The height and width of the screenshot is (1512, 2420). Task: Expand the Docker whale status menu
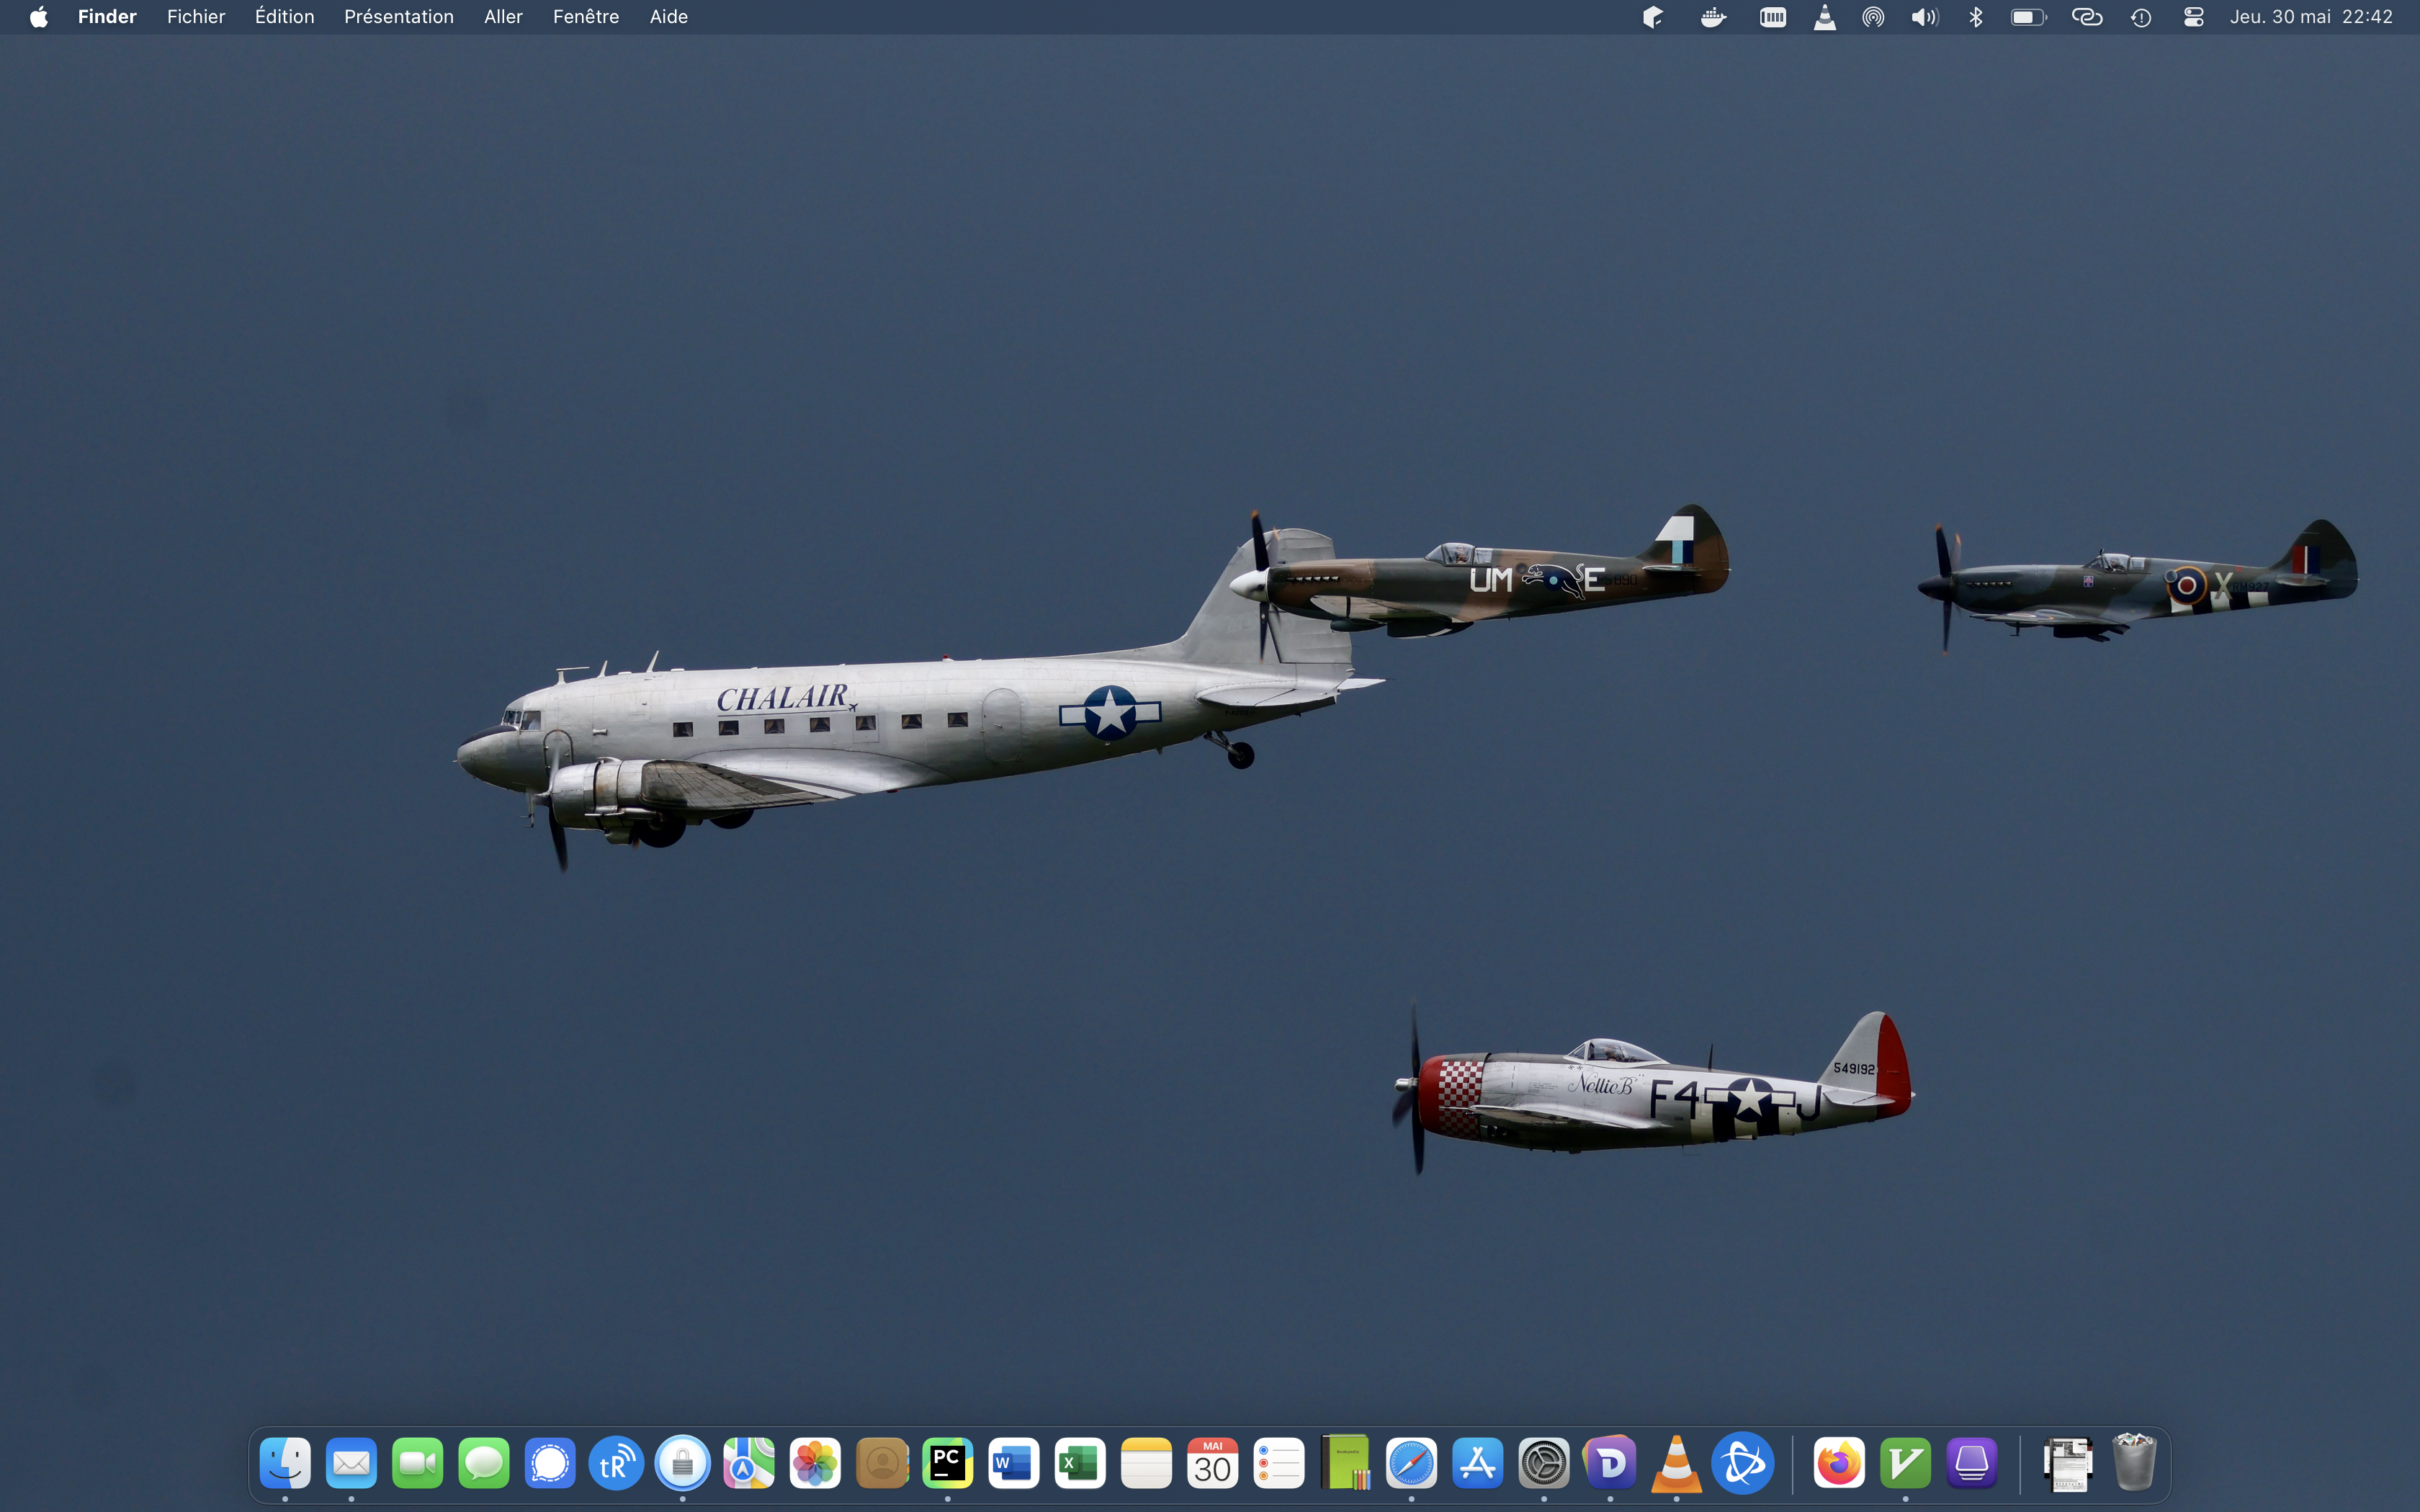1713,17
